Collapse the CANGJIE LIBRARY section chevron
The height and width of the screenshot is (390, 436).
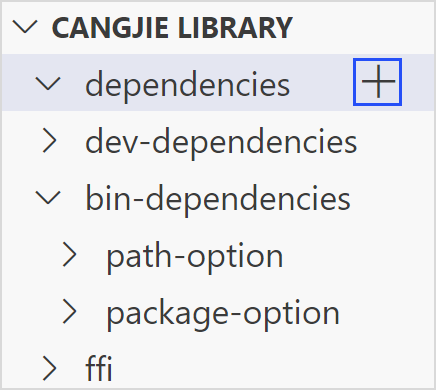[25, 27]
